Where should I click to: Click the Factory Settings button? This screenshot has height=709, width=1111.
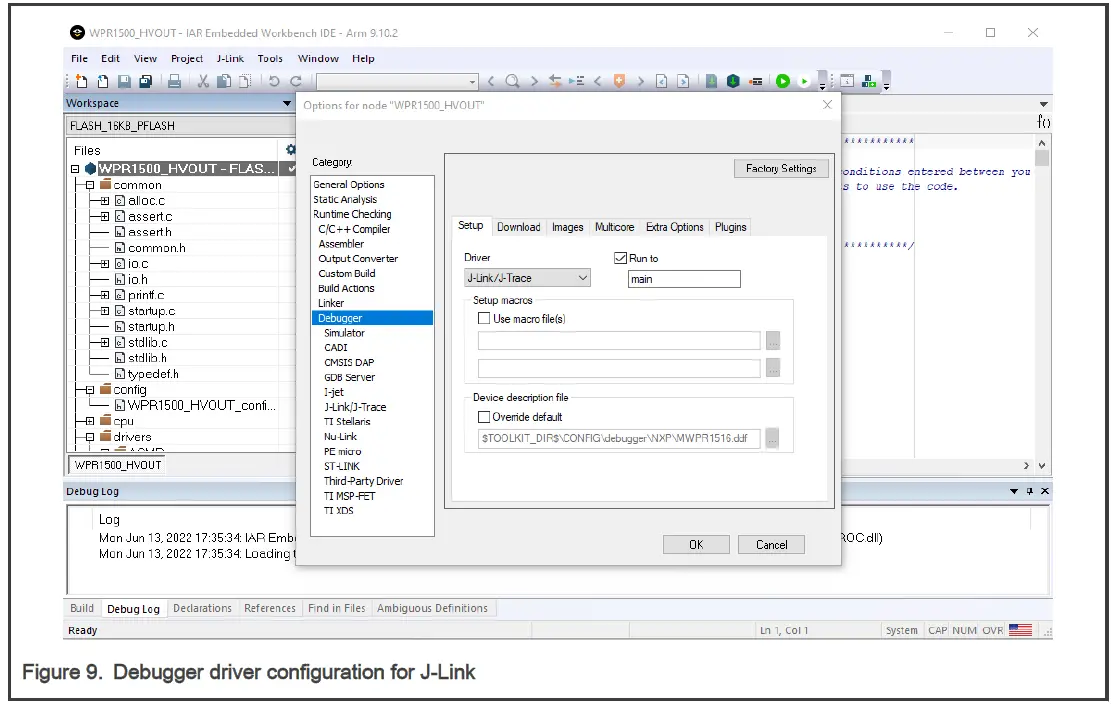(x=781, y=169)
